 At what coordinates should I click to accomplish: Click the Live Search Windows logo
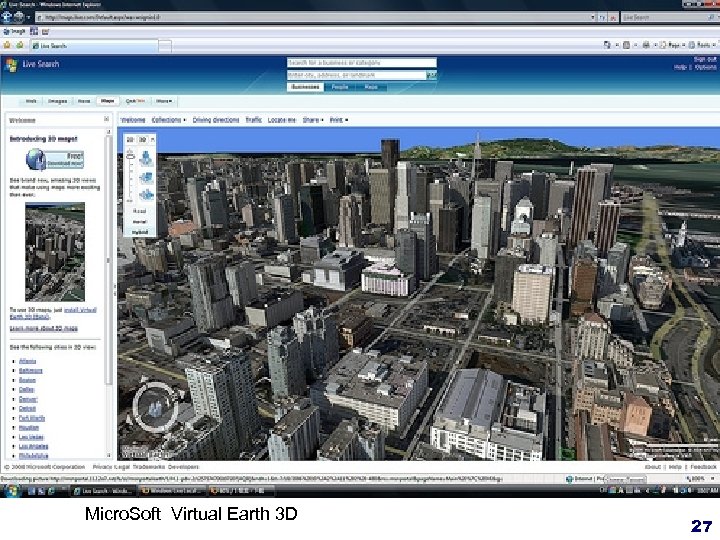11,65
